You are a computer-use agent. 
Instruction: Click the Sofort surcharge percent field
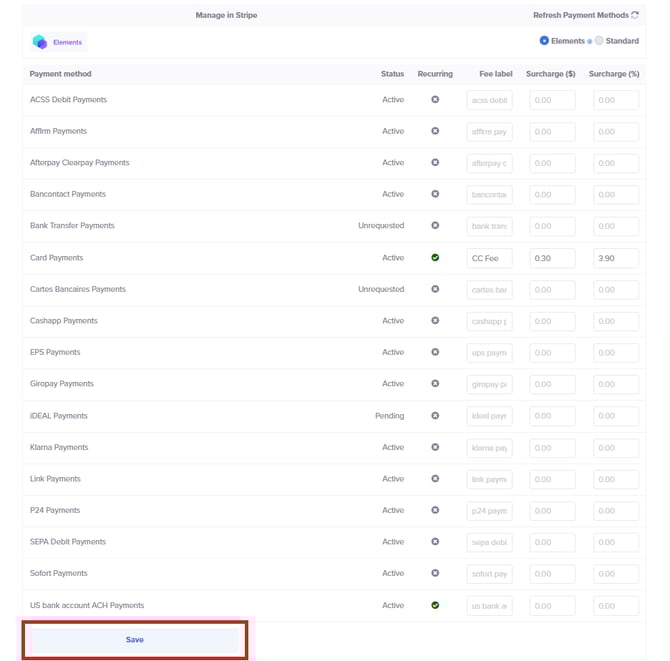pyautogui.click(x=614, y=574)
